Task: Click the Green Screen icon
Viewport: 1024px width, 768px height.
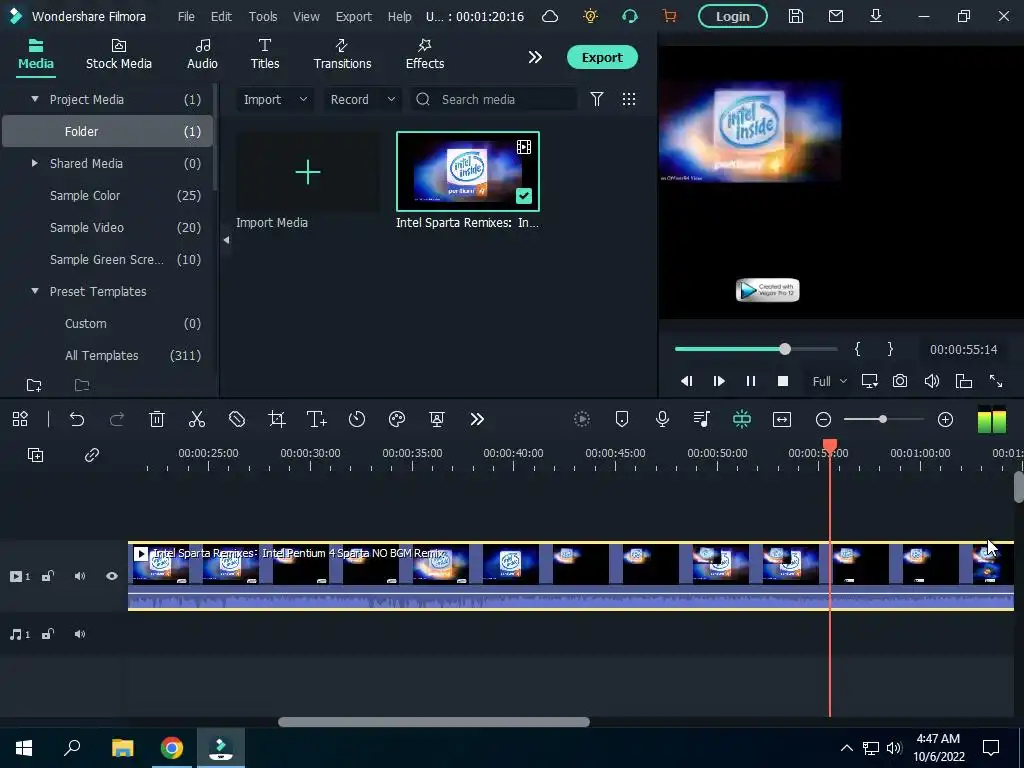Action: (437, 419)
